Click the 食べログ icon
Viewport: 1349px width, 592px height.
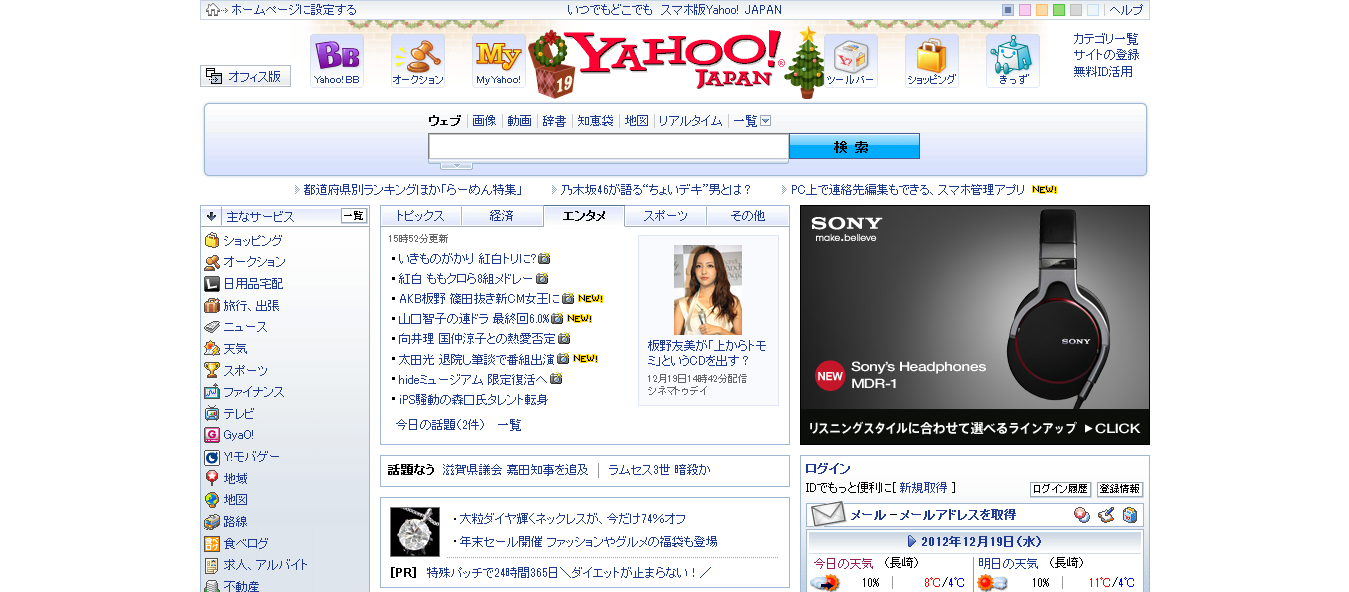coord(212,543)
